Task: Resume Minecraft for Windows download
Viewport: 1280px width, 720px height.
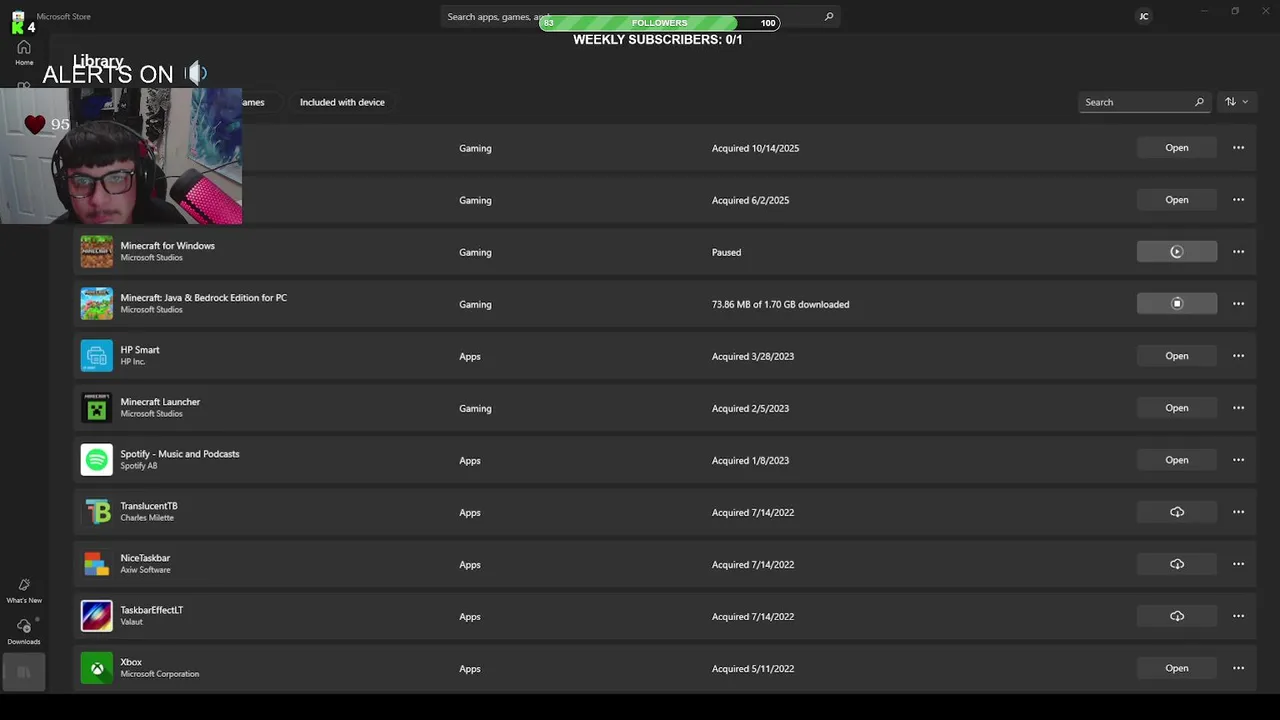Action: (x=1177, y=252)
